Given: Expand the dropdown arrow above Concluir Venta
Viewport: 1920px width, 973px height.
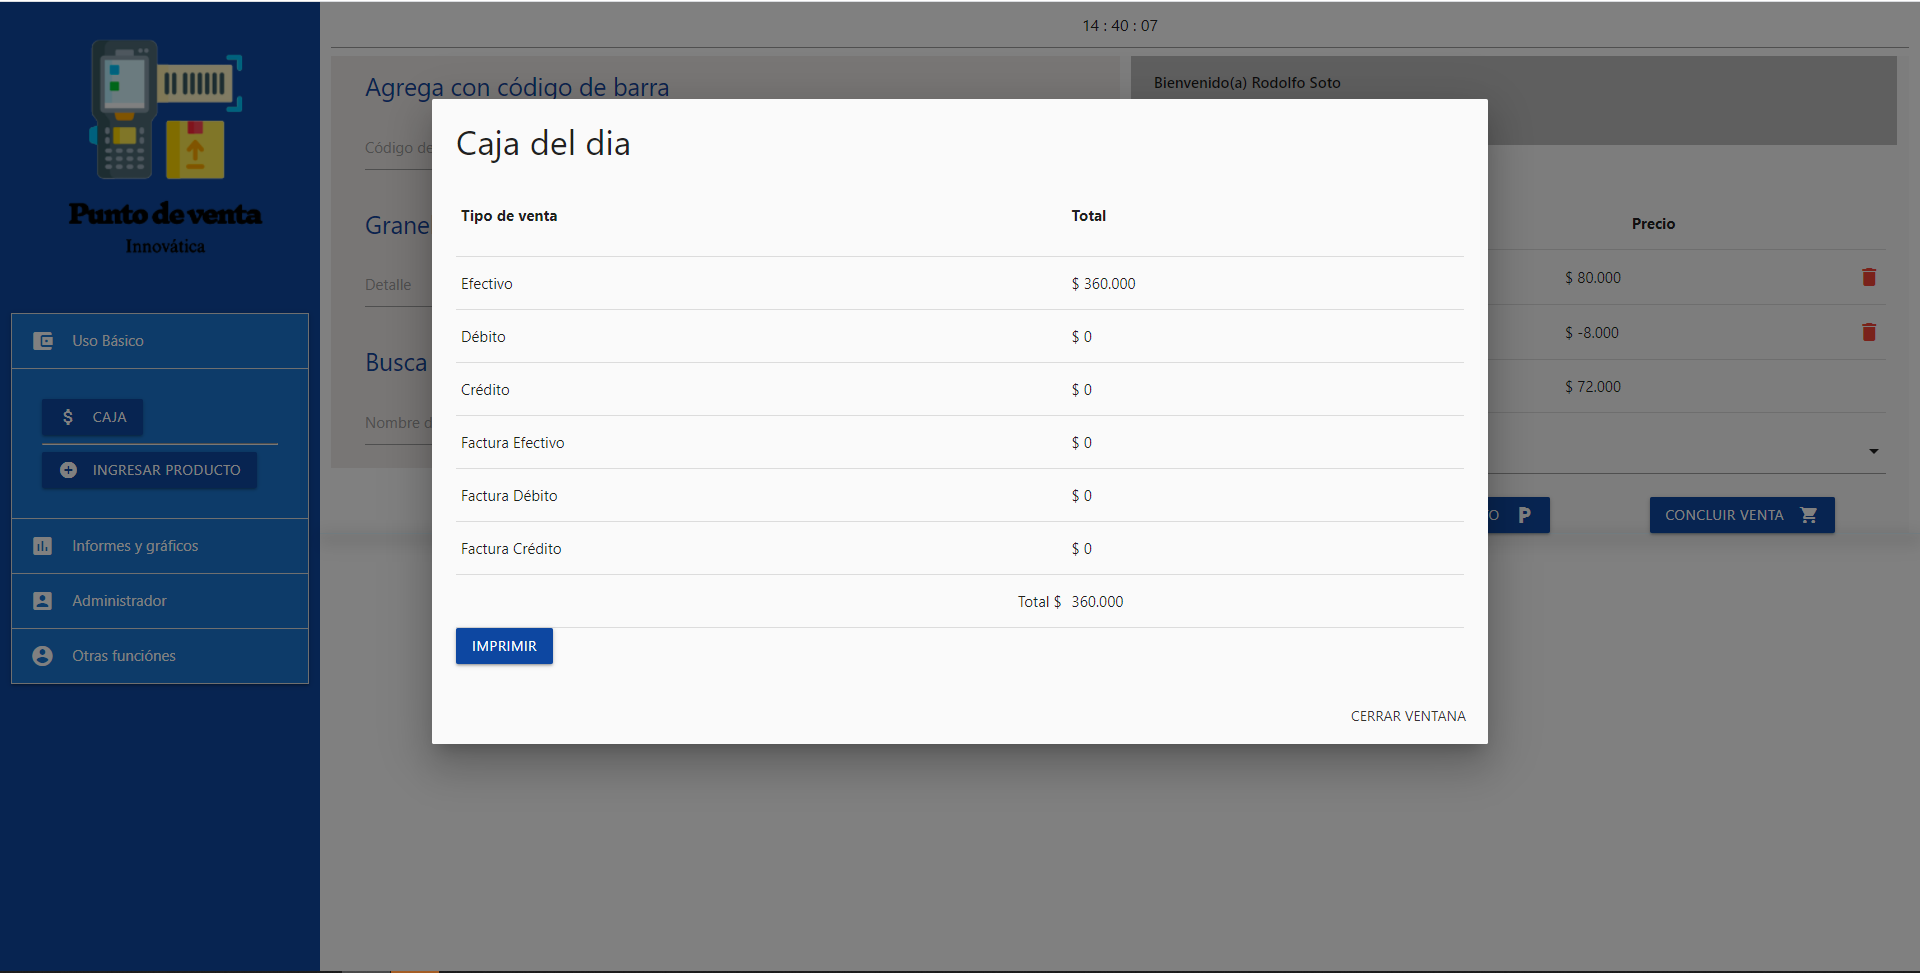Looking at the screenshot, I should pyautogui.click(x=1873, y=452).
